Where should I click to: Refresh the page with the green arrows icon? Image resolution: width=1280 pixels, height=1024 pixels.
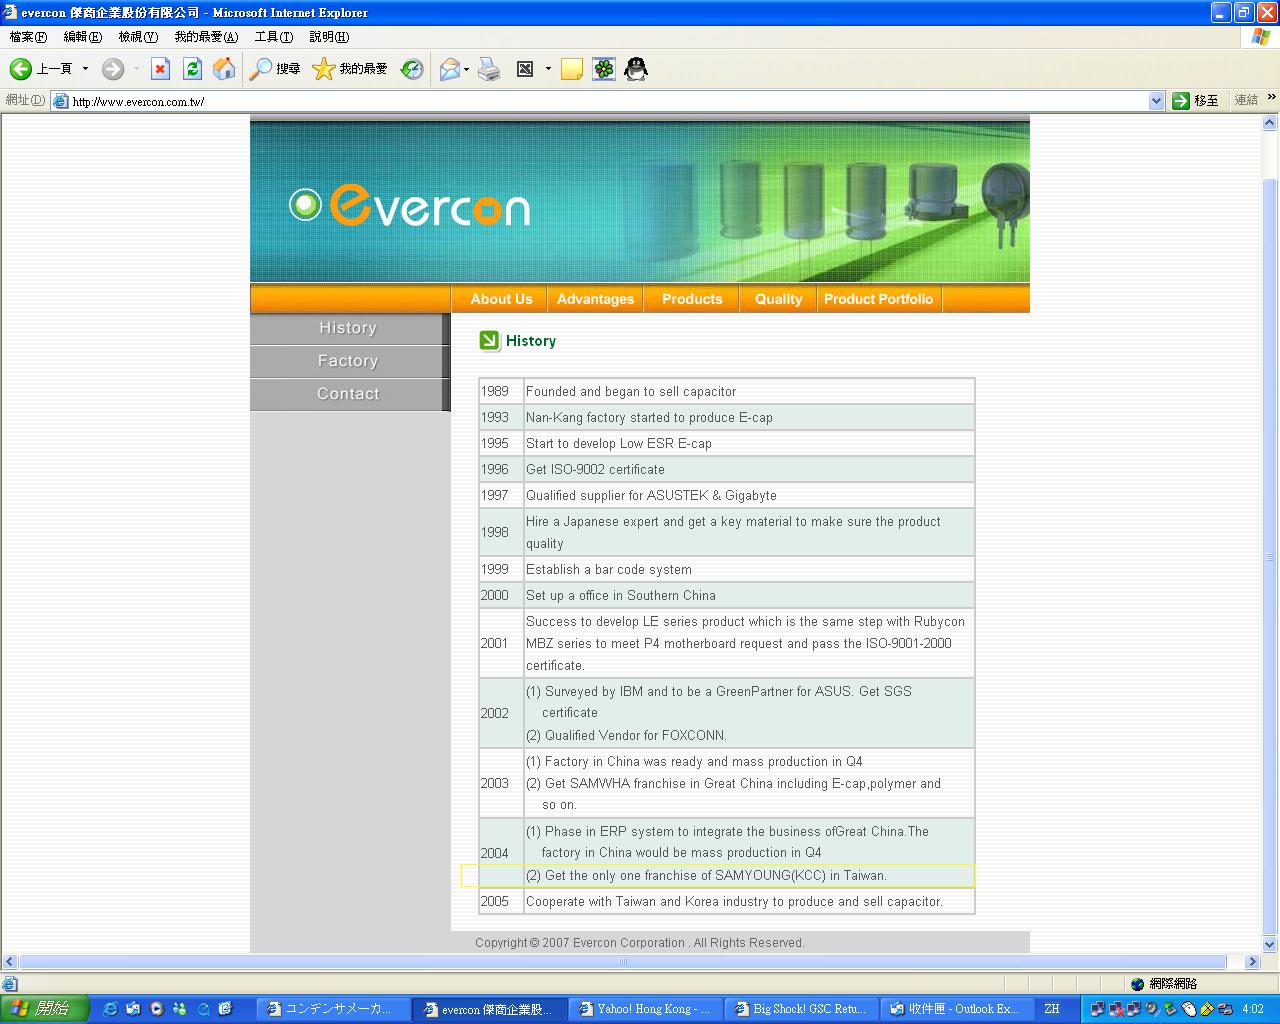click(x=192, y=69)
